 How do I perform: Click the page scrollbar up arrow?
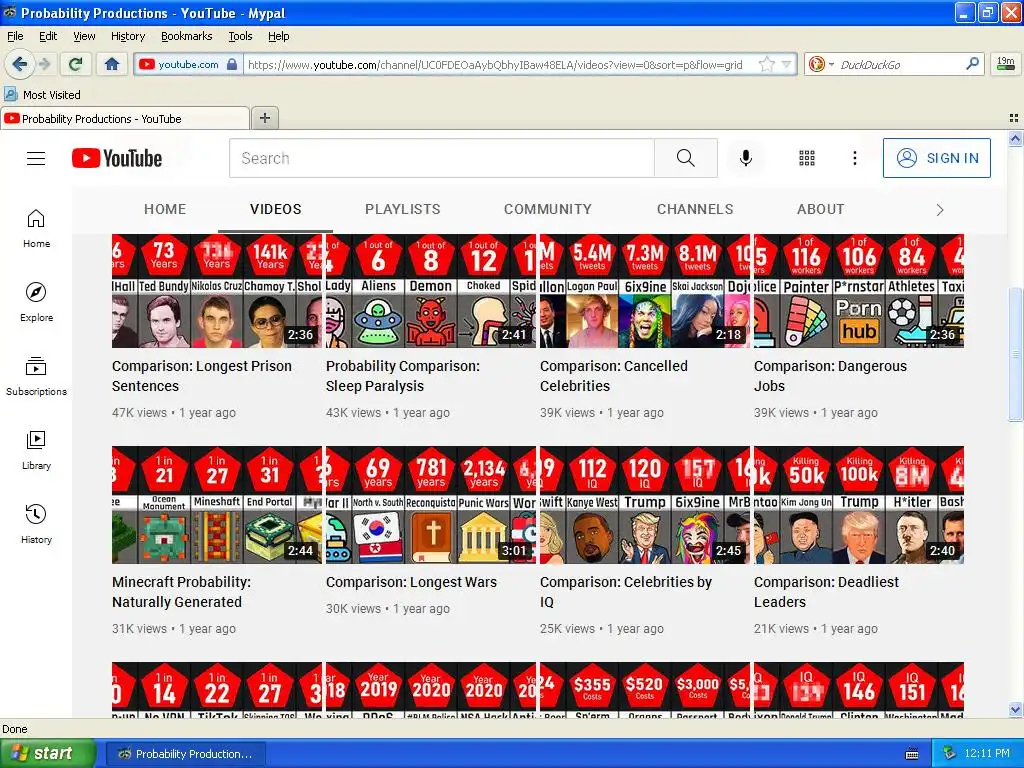(x=1015, y=138)
